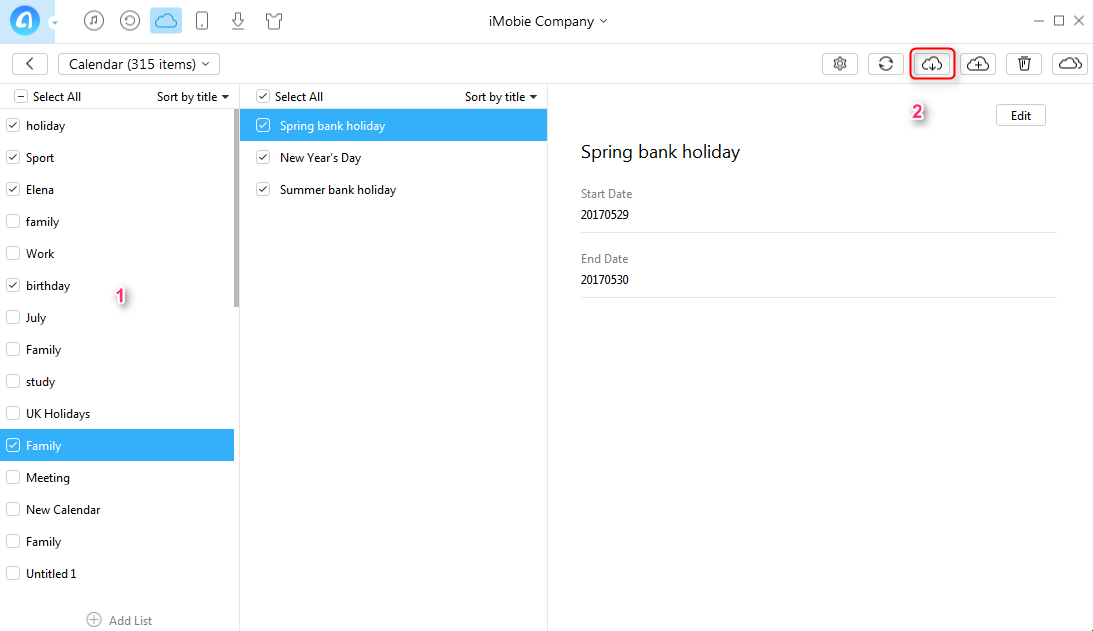The width and height of the screenshot is (1093, 631).
Task: Select the study calendar name
Action: click(40, 382)
